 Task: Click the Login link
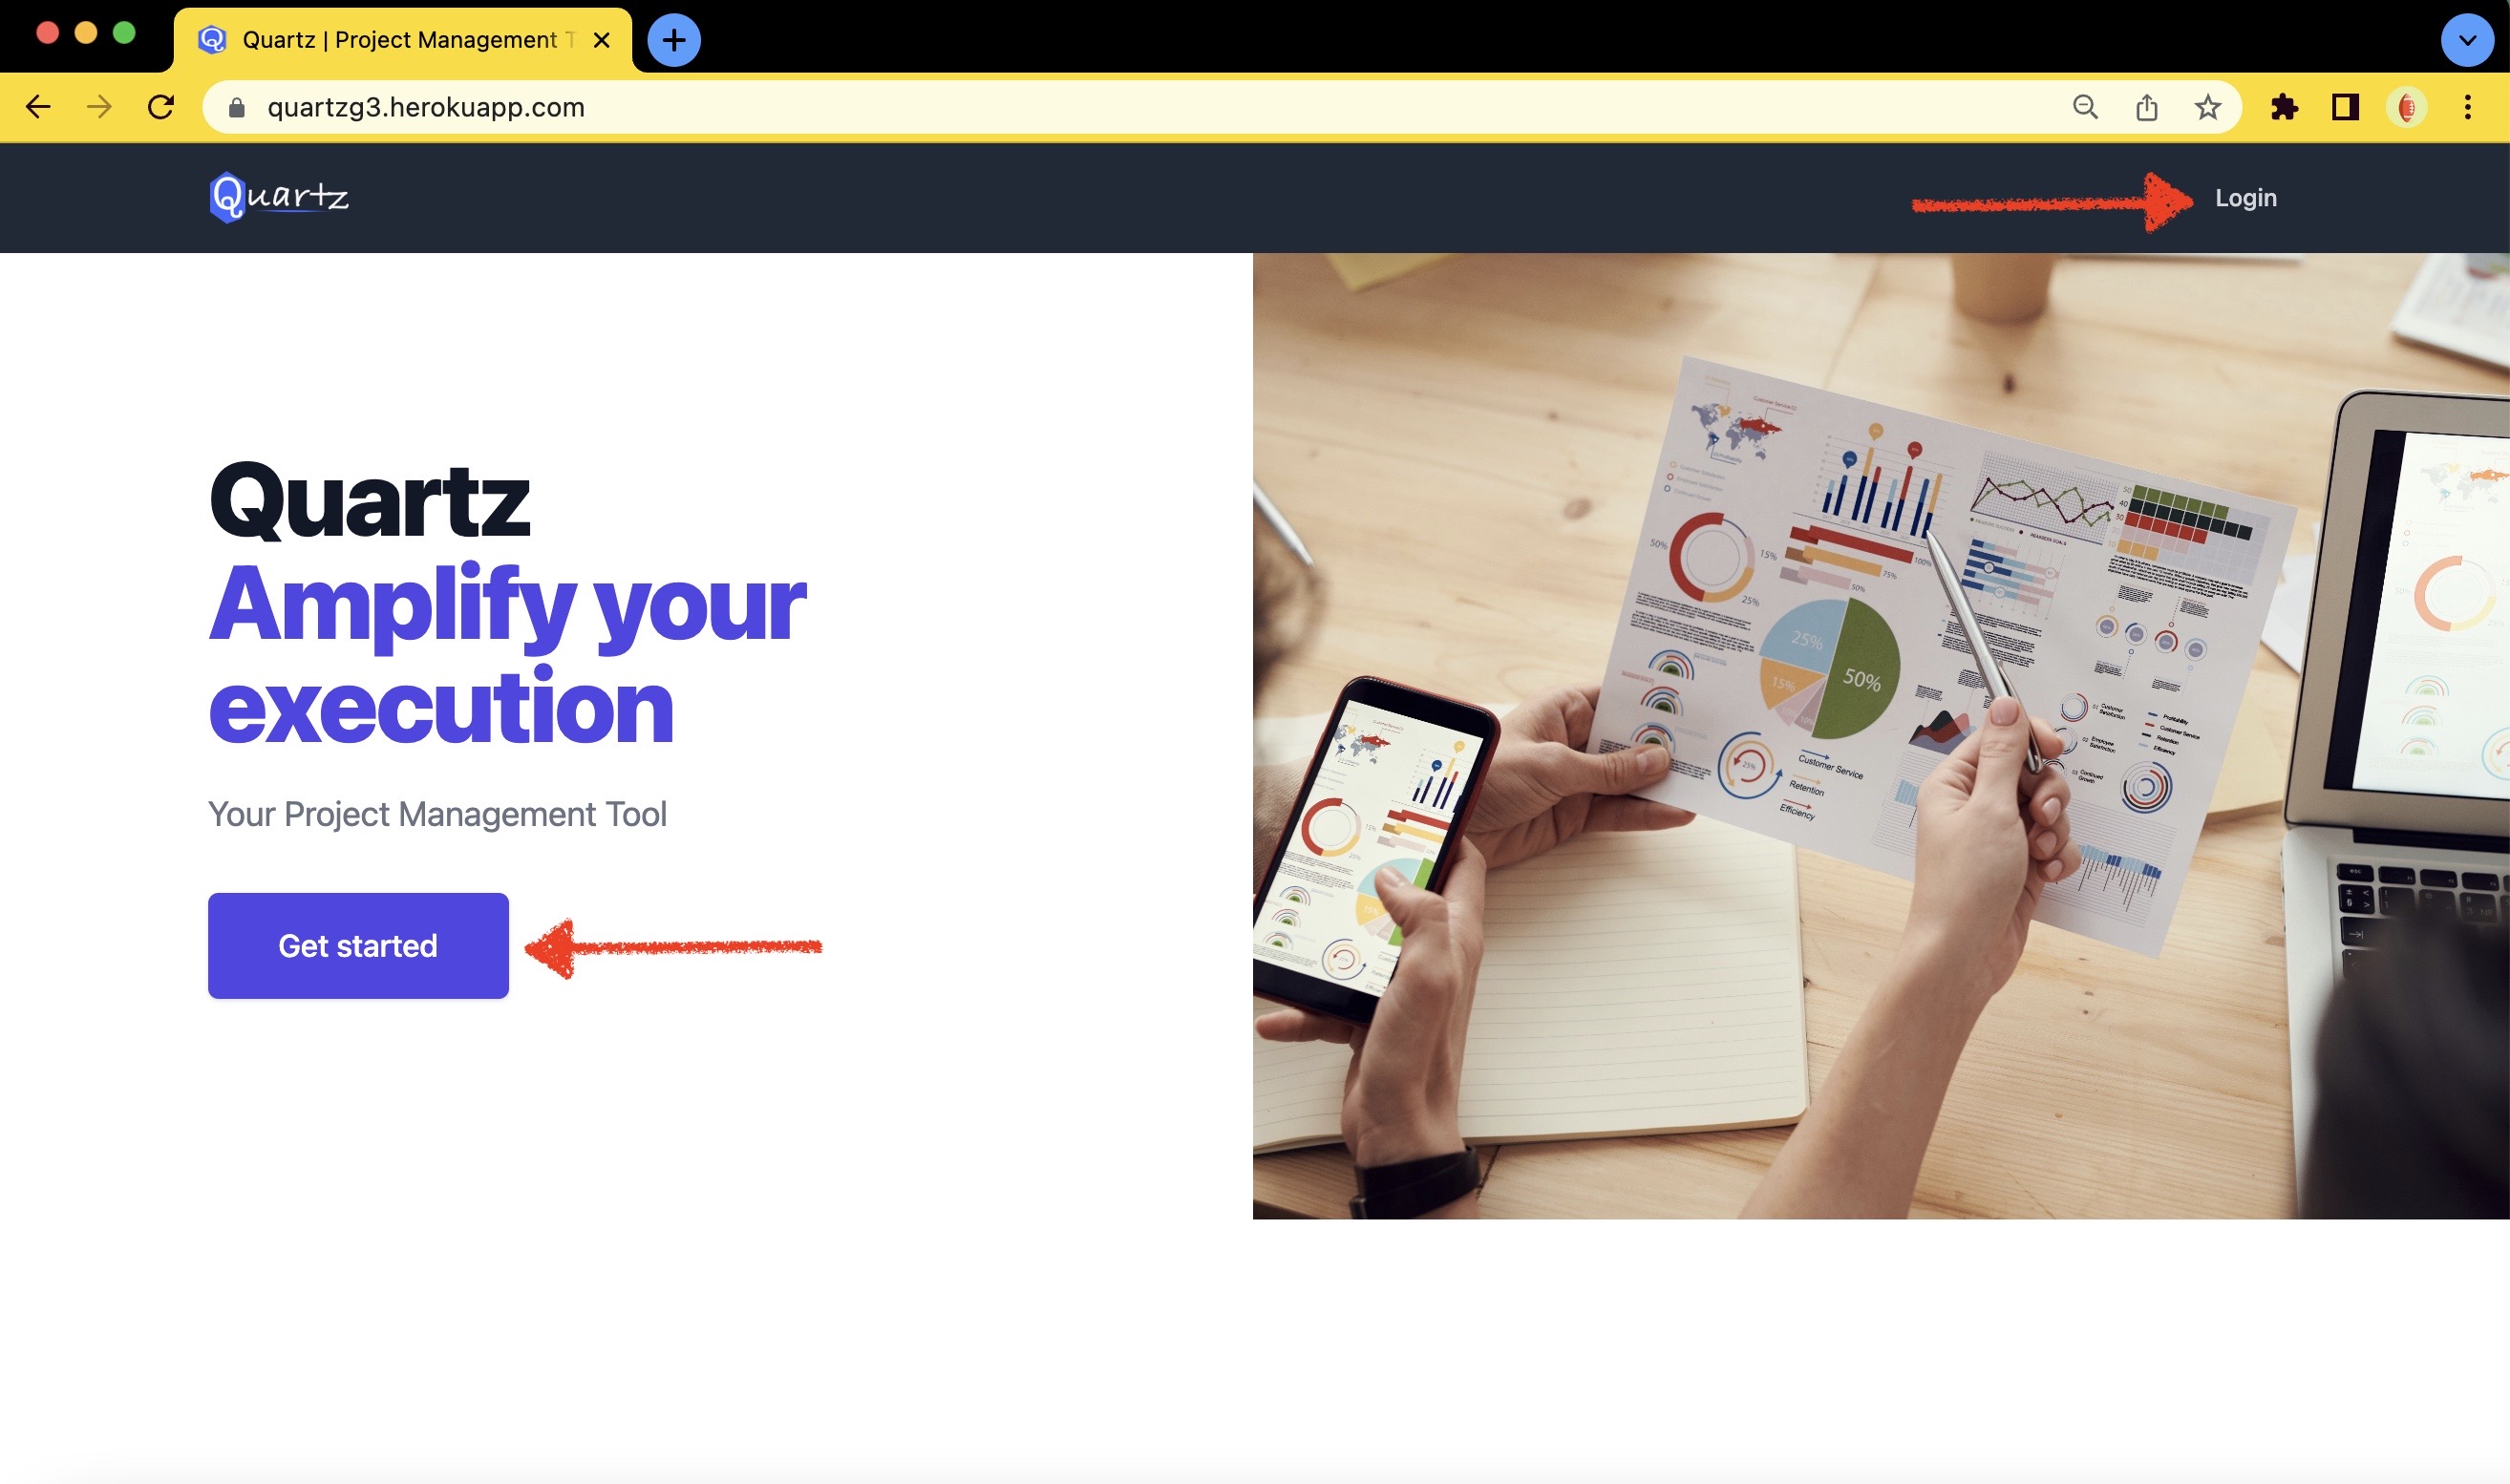pos(2245,196)
